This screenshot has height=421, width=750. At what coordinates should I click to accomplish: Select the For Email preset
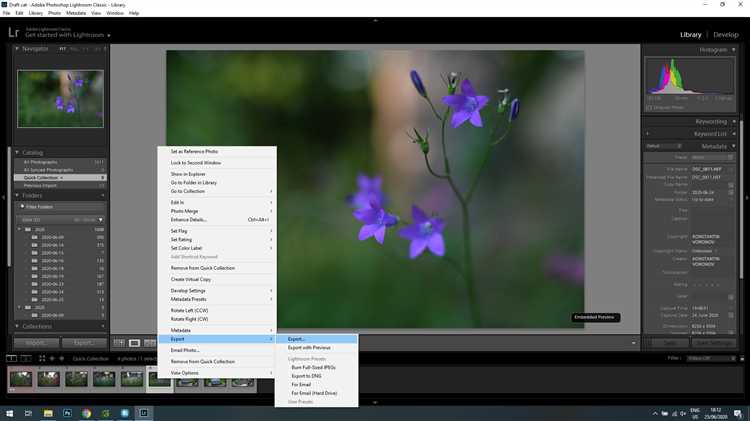point(316,385)
